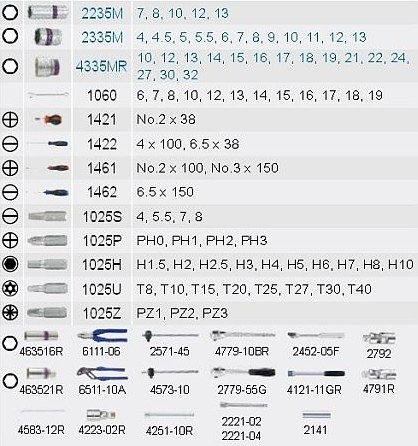Click the 1421 stubby screwdriver image

point(49,119)
